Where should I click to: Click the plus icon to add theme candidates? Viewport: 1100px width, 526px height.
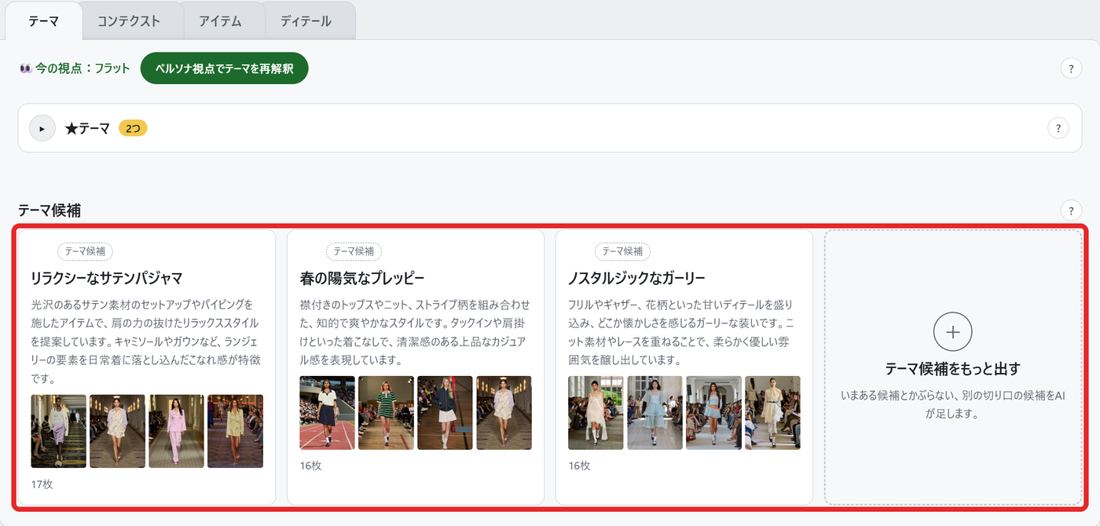953,332
